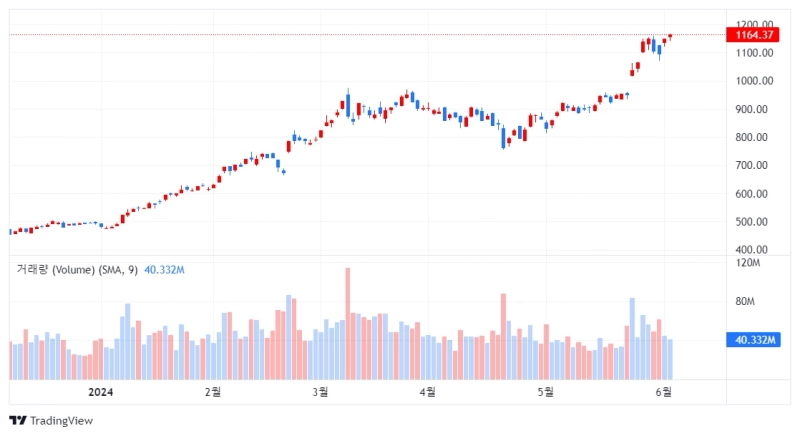Click the blue 40.332M volume tag
This screenshot has height=436, width=800.
pyautogui.click(x=755, y=340)
